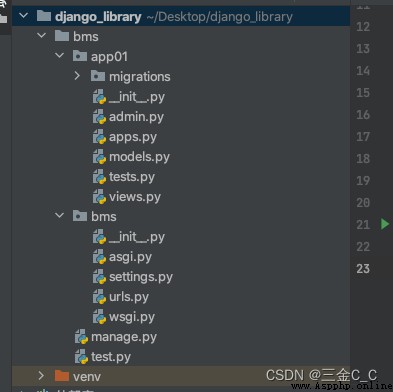Click line number 23 in gutter
Screen dimensions: 393x392
(x=363, y=269)
